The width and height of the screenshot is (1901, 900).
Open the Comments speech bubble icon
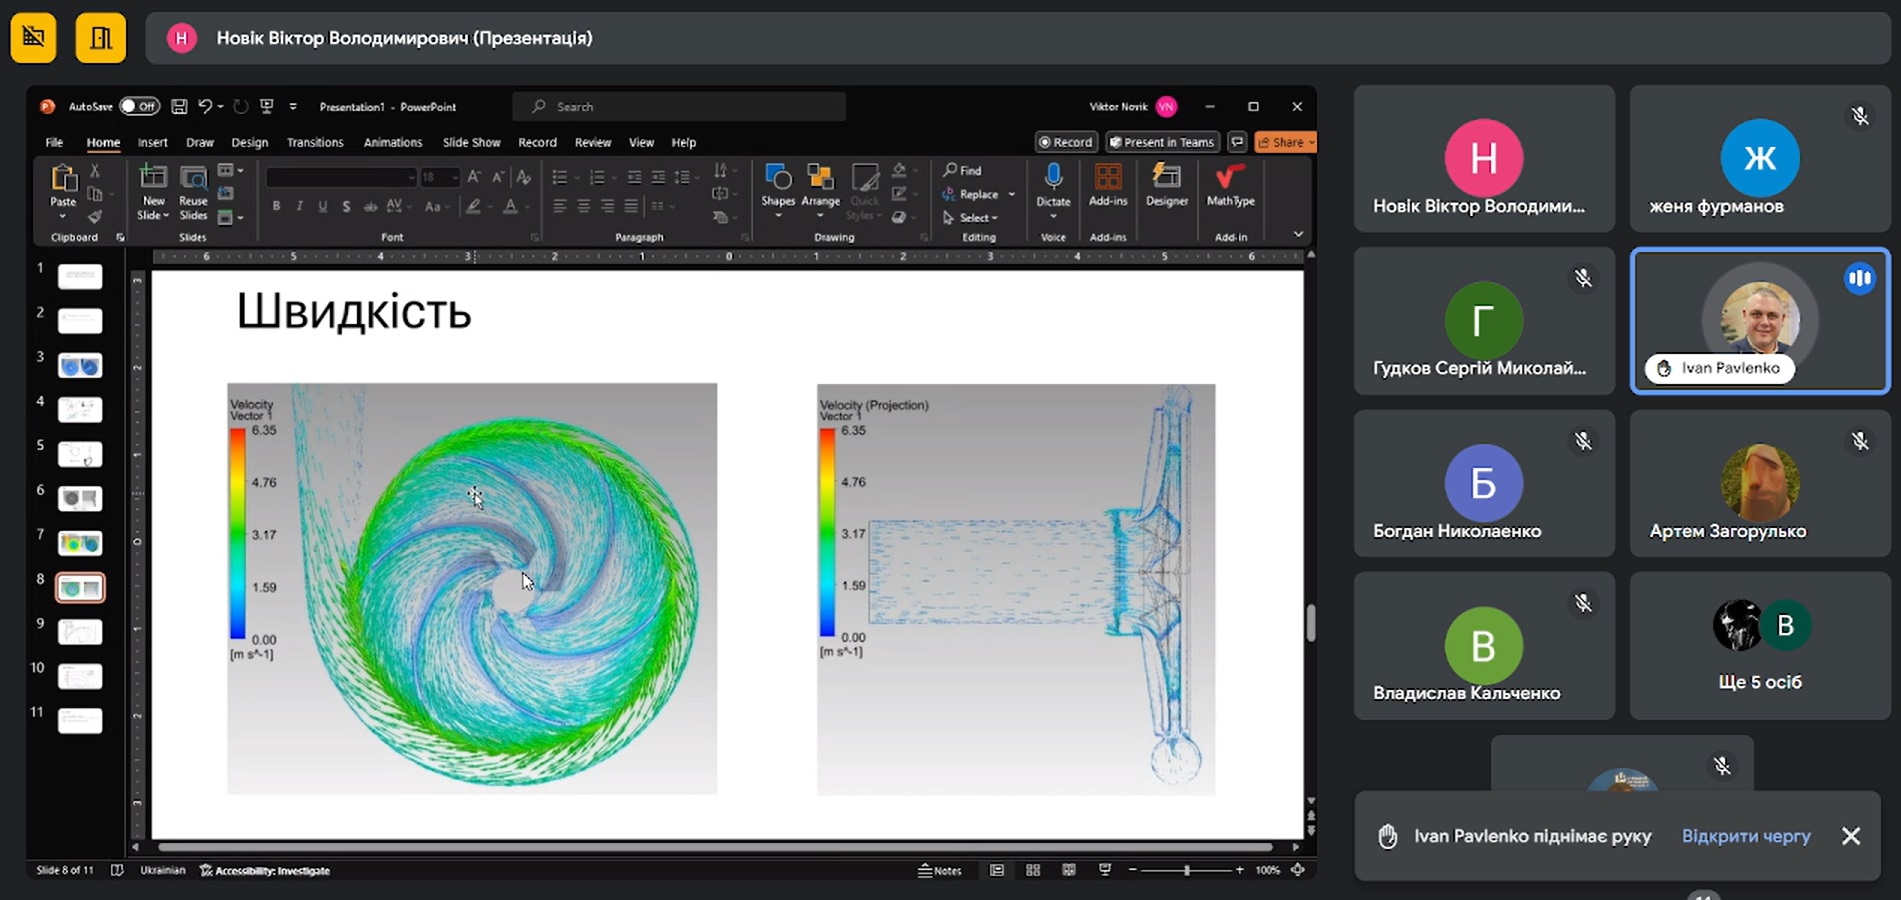click(1237, 142)
